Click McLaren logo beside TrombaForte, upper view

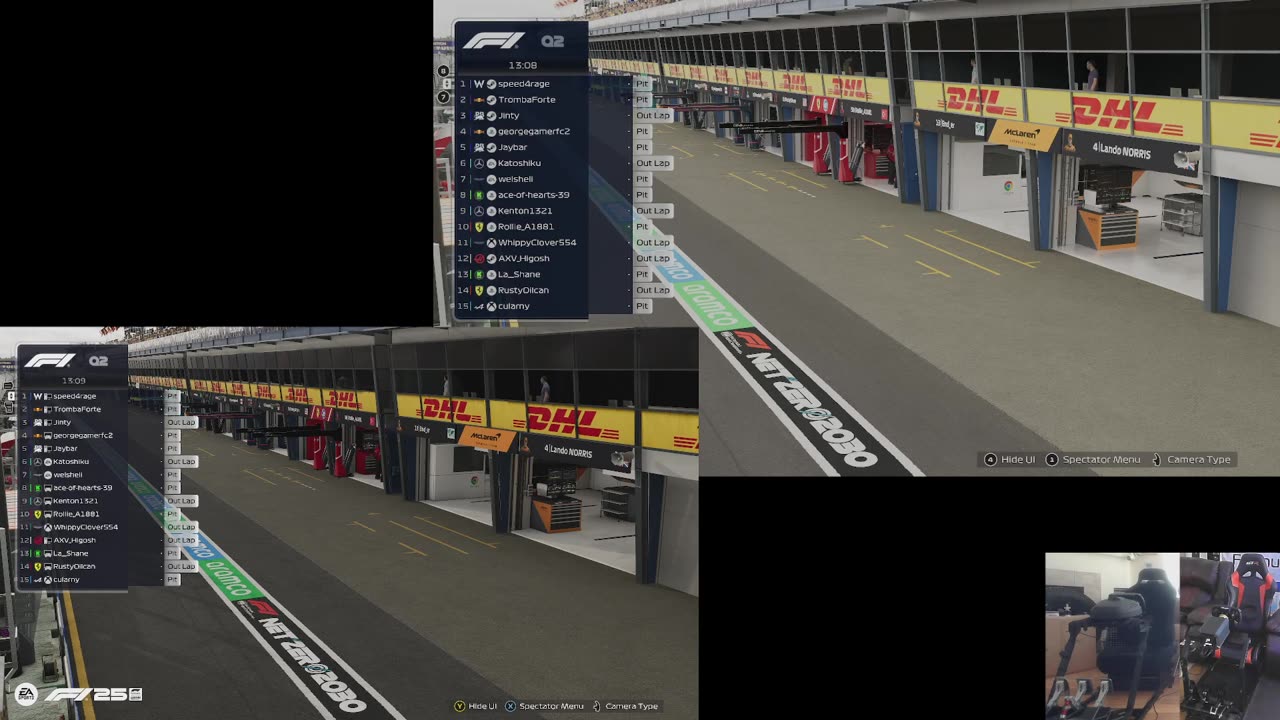[x=479, y=100]
